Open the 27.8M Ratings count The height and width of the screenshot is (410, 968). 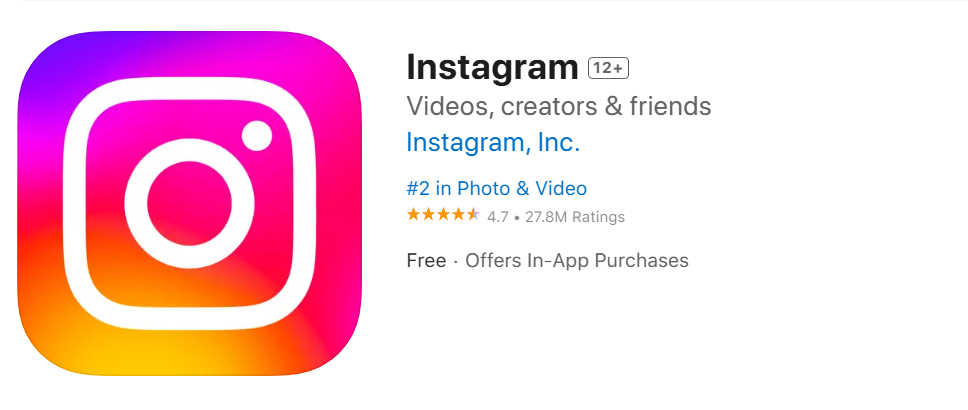[x=575, y=217]
